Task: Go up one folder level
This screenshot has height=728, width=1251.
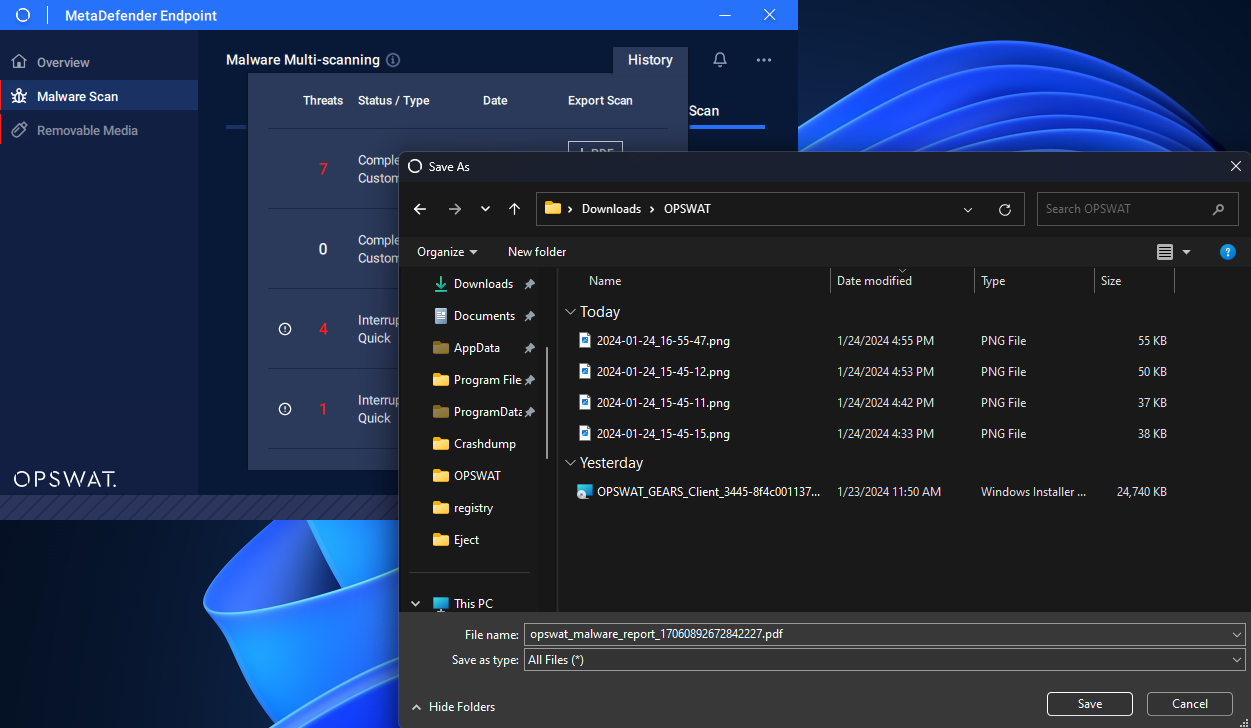Action: 514,209
